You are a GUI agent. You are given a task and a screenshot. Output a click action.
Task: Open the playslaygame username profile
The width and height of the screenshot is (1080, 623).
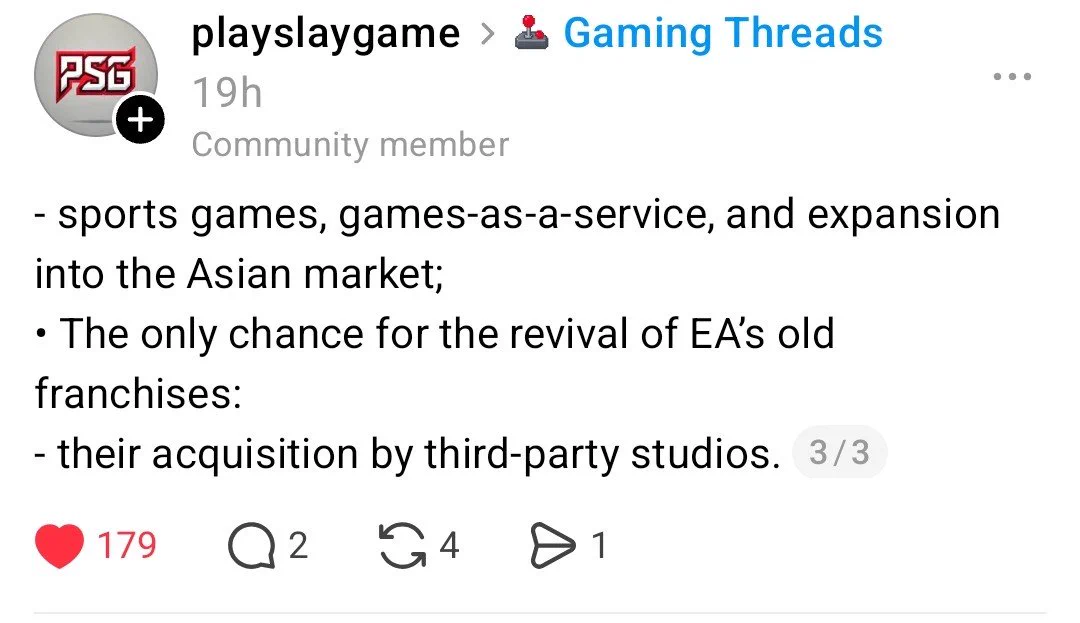point(325,33)
